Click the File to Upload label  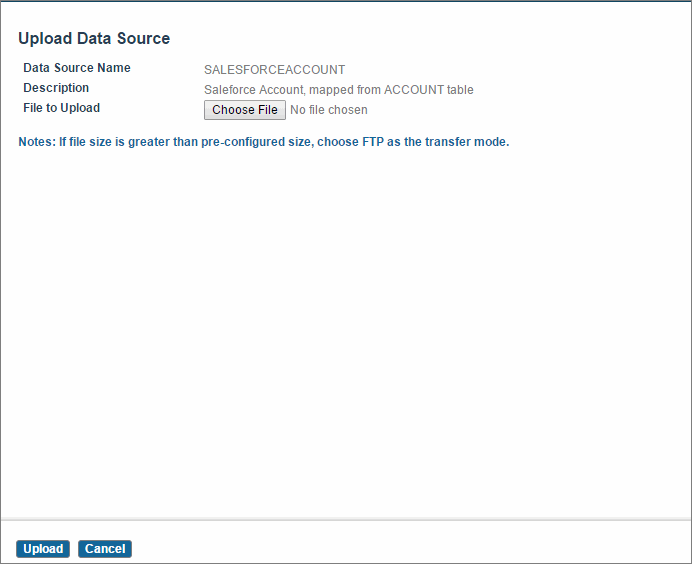coord(61,108)
